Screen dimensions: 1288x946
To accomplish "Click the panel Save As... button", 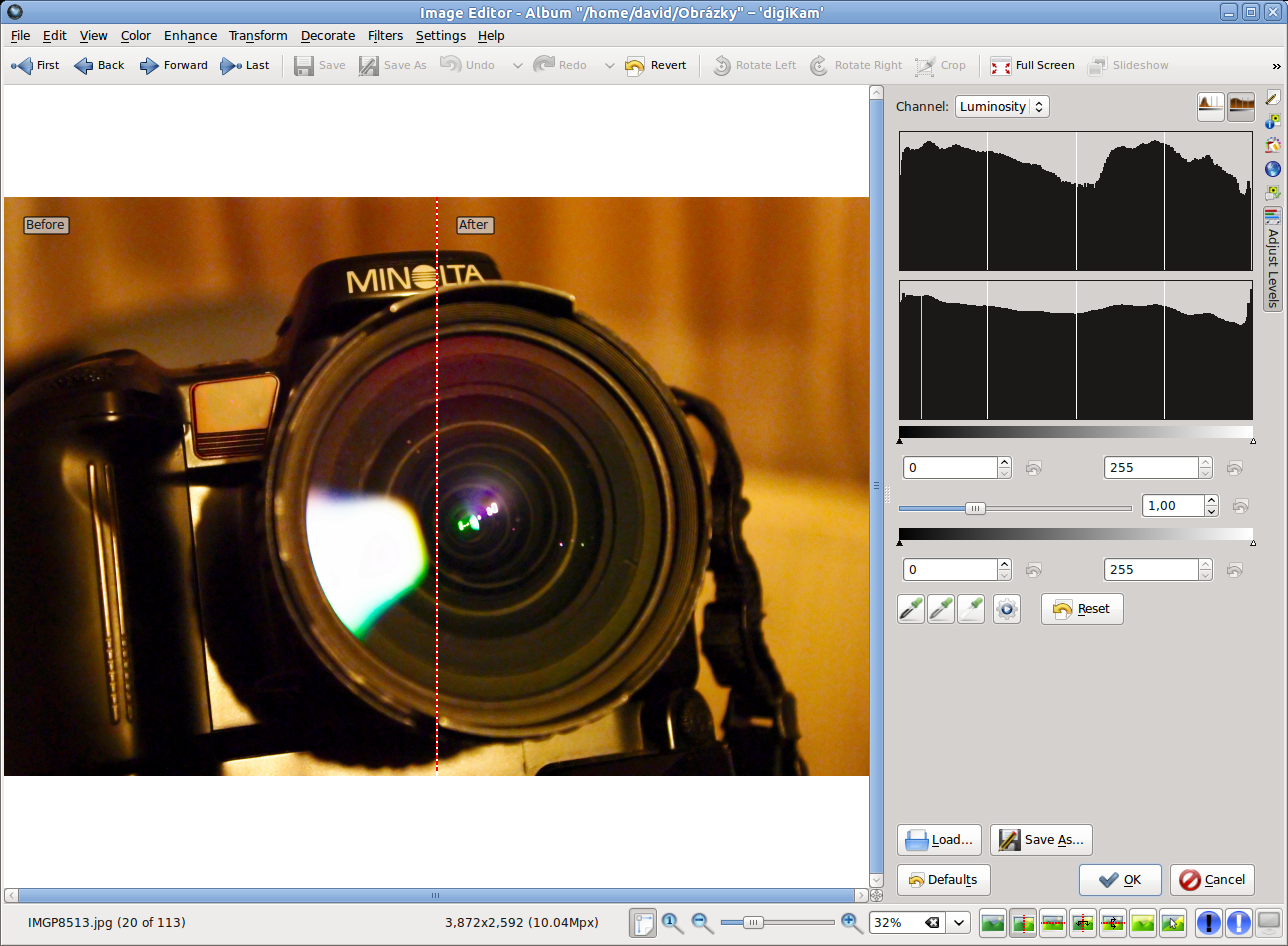I will (1041, 840).
